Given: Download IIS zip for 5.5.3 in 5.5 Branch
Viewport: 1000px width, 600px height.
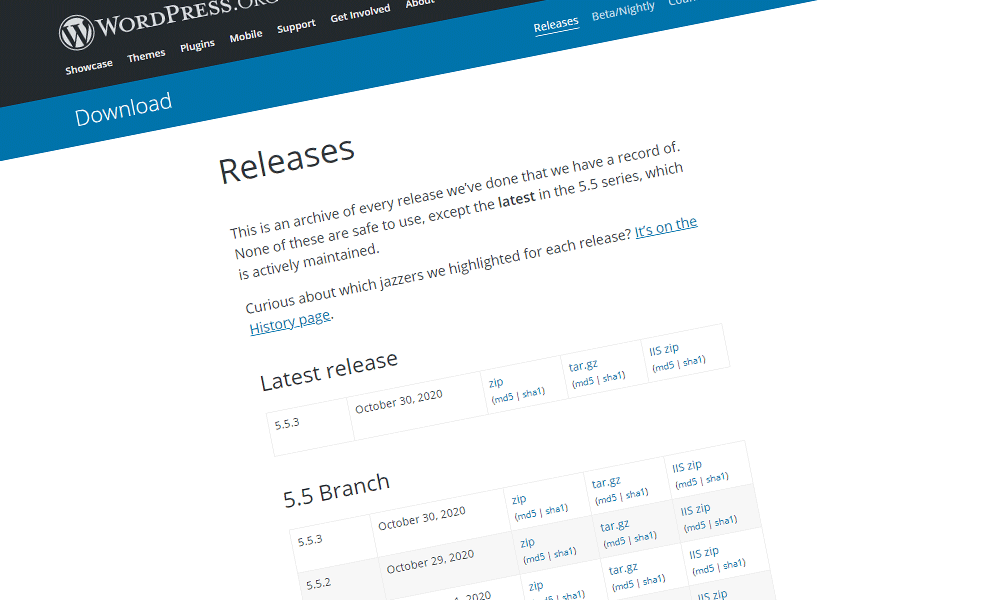Looking at the screenshot, I should click(687, 466).
